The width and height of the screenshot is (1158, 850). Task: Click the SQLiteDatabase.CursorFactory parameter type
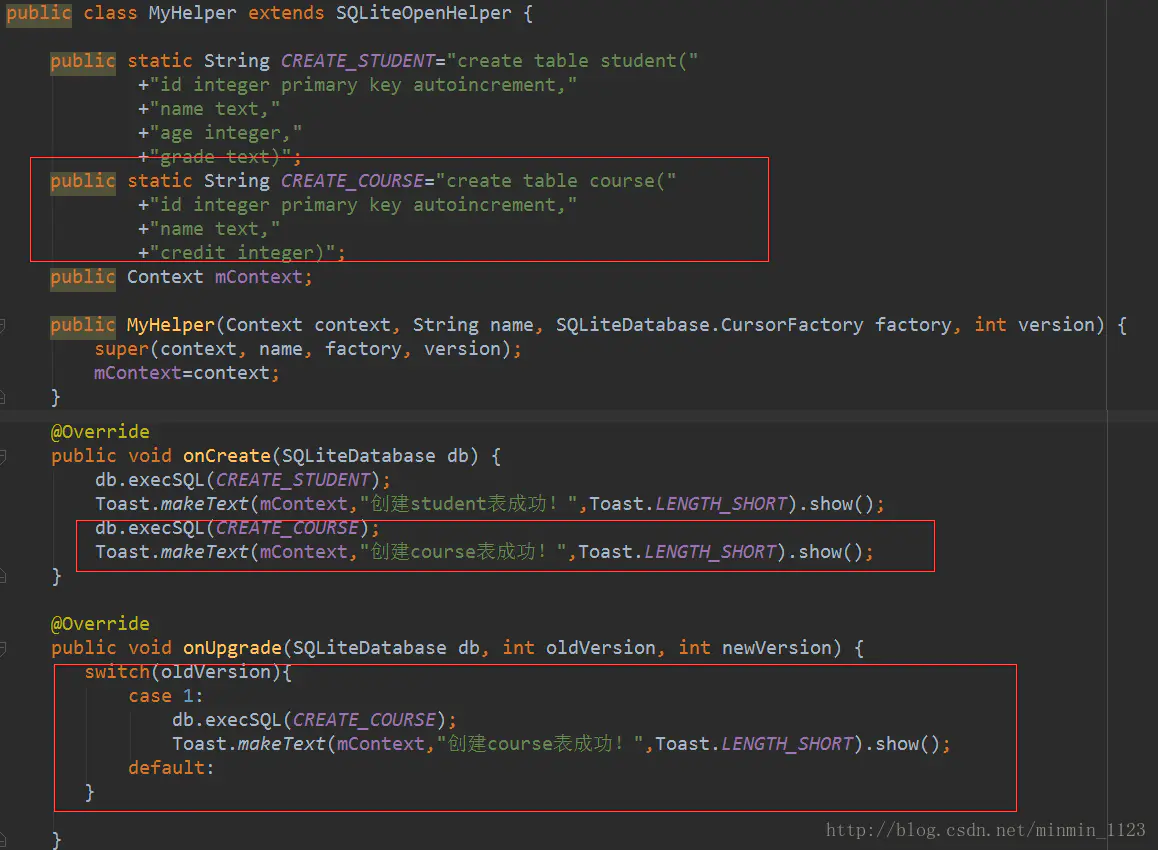point(709,325)
